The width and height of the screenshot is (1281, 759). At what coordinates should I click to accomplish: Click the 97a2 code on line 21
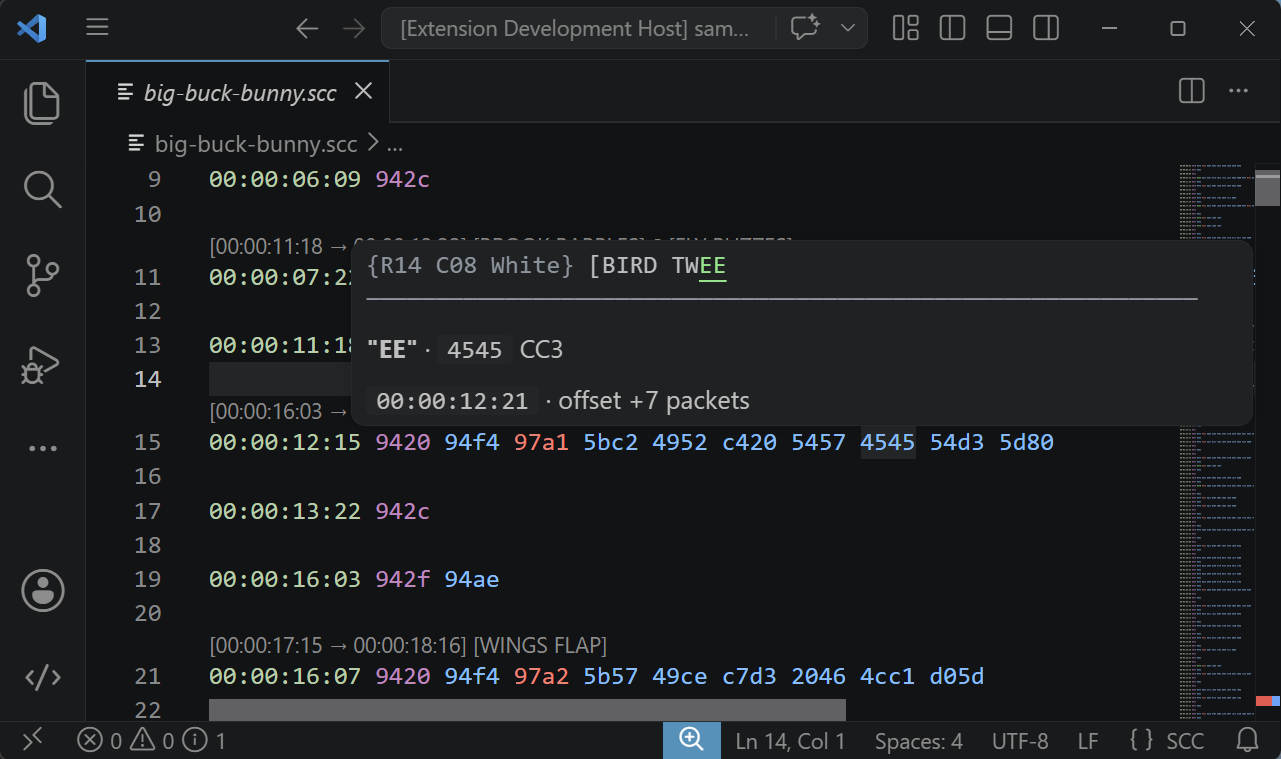pos(541,677)
